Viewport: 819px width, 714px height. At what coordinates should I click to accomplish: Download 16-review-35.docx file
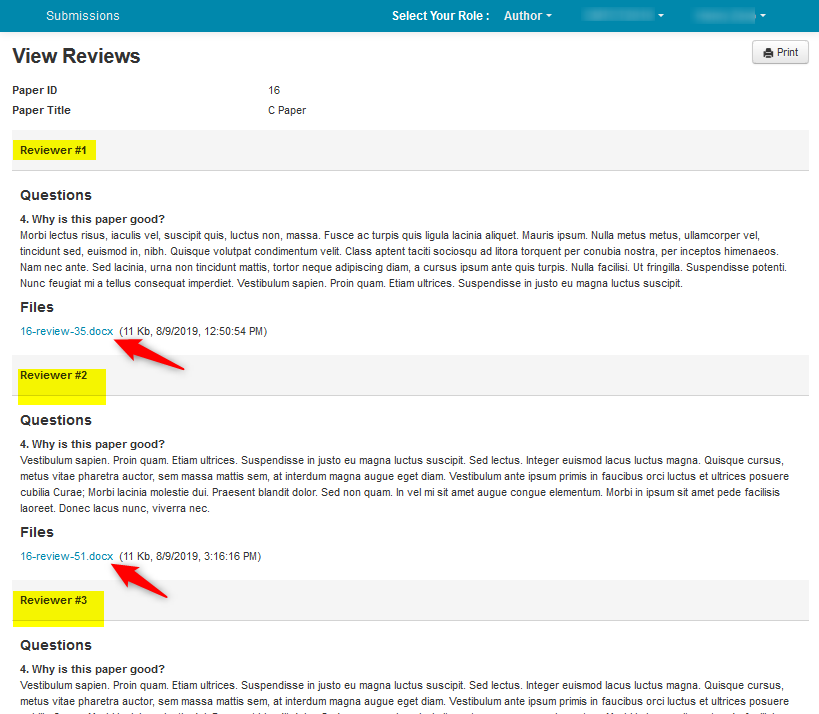67,331
